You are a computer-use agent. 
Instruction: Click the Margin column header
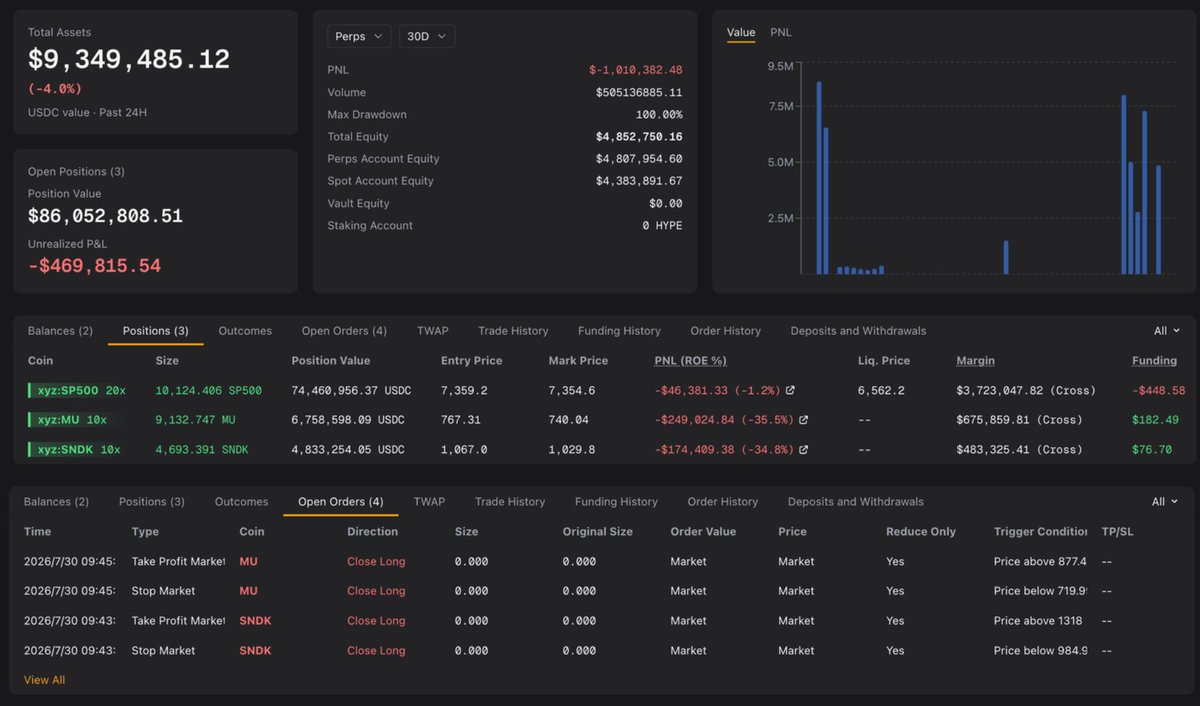pyautogui.click(x=975, y=361)
